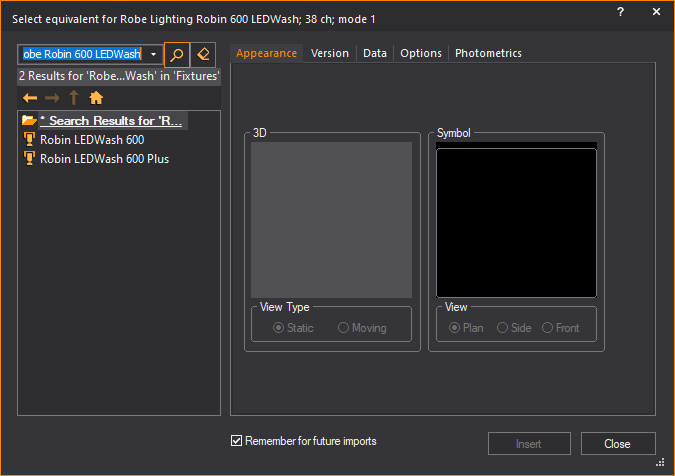The image size is (675, 476).
Task: Click the resize grip in dialog corner
Action: tap(660, 462)
